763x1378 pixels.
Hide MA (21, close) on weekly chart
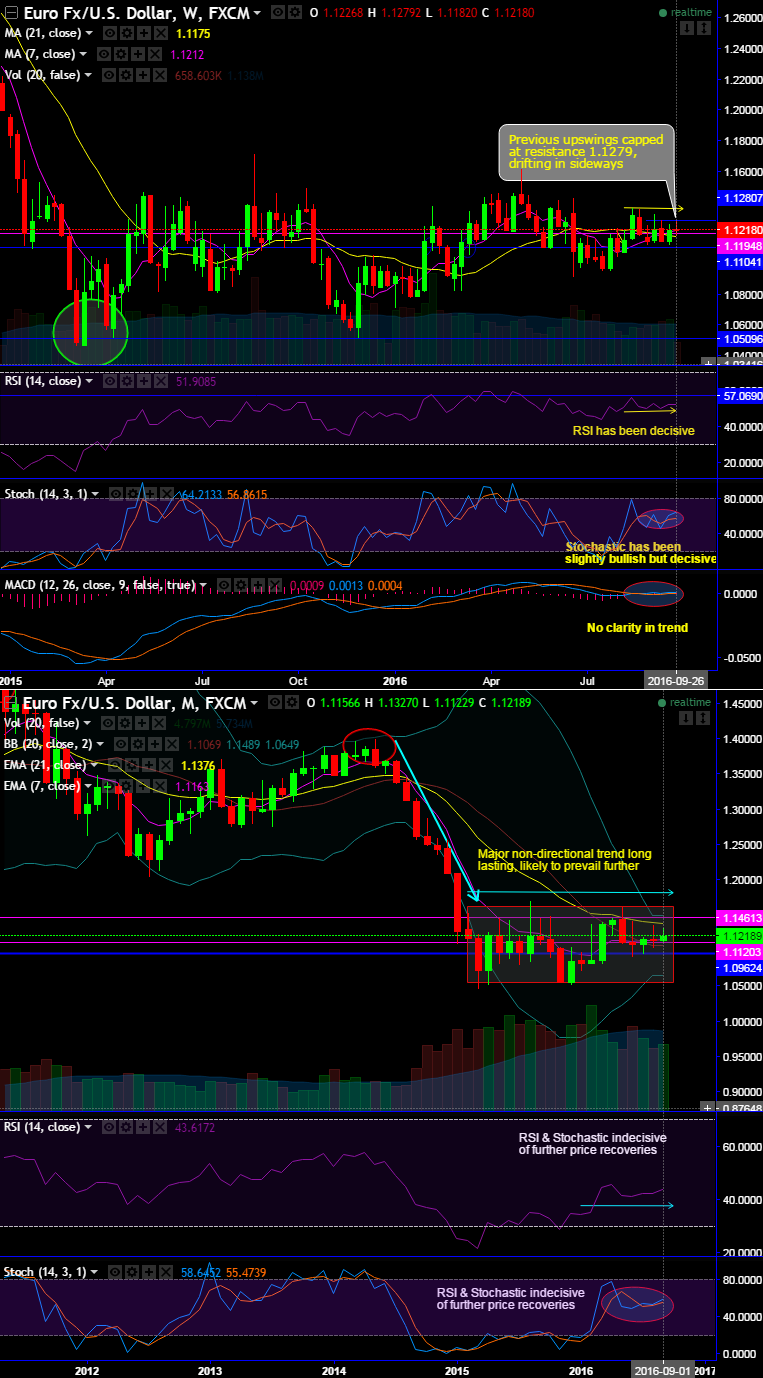tap(110, 33)
